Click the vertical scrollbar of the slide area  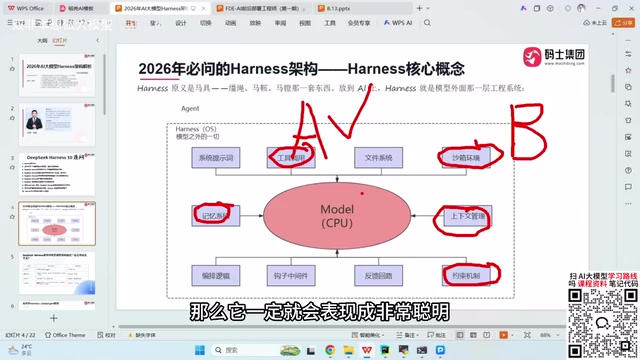click(613, 83)
